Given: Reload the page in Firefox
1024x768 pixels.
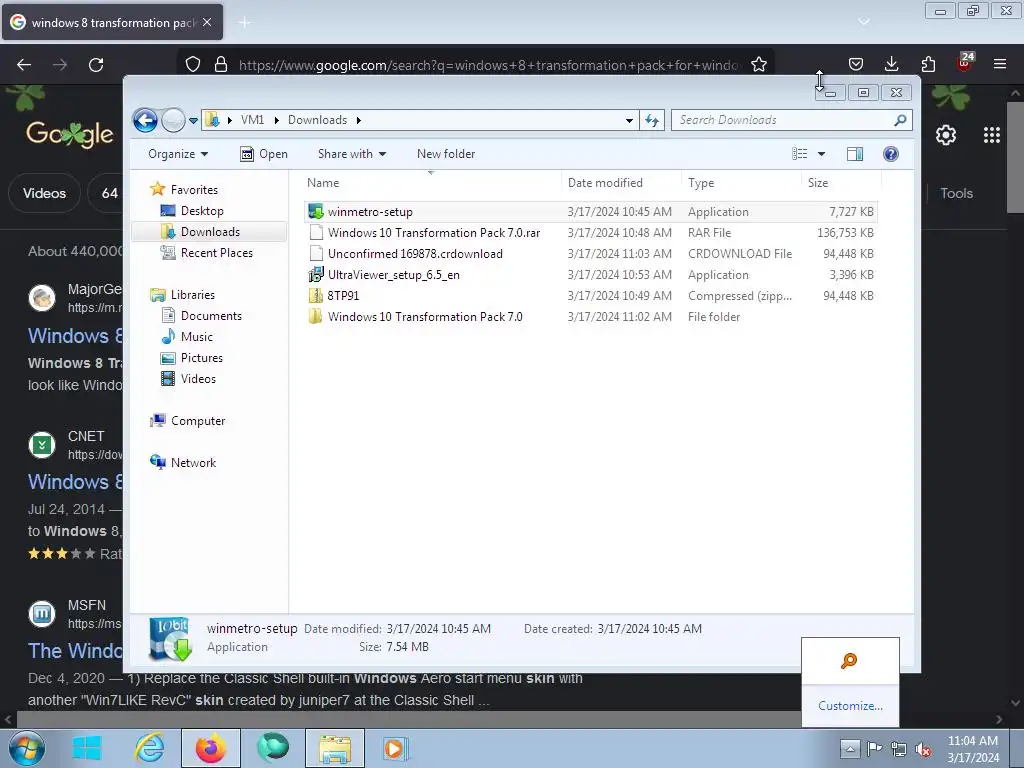Looking at the screenshot, I should click(96, 65).
